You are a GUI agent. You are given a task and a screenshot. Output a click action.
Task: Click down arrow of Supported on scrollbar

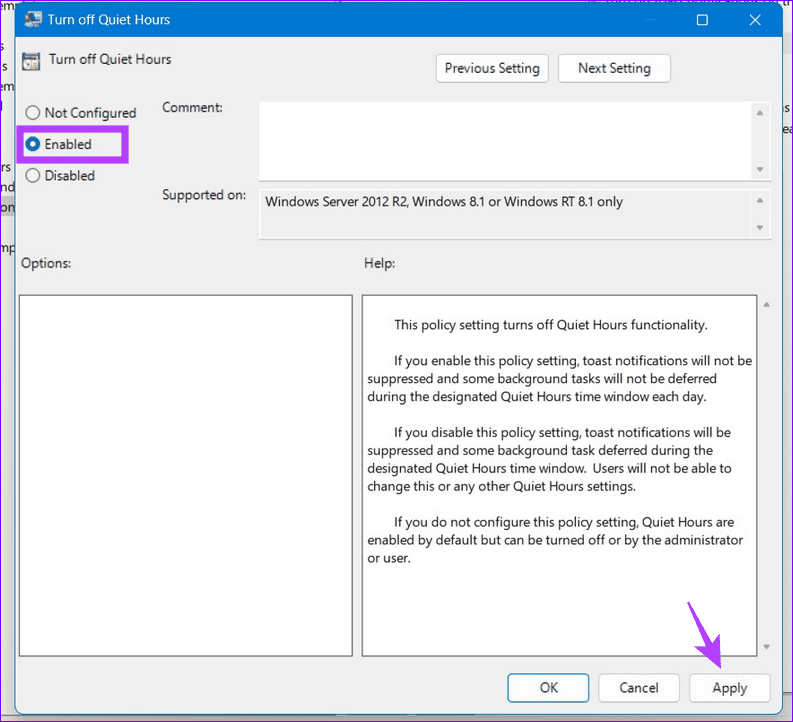761,228
